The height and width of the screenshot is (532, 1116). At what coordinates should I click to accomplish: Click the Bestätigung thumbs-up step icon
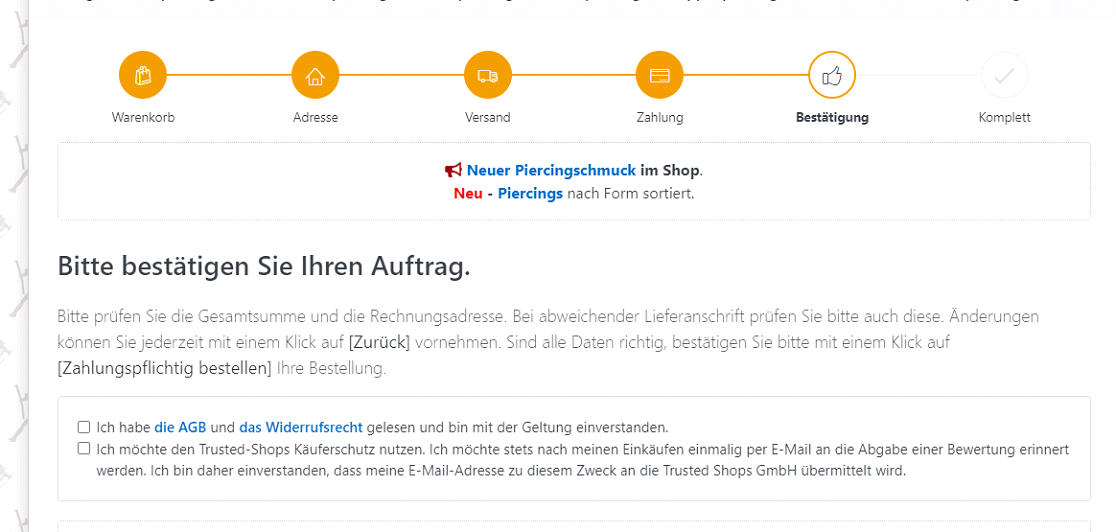pos(832,75)
